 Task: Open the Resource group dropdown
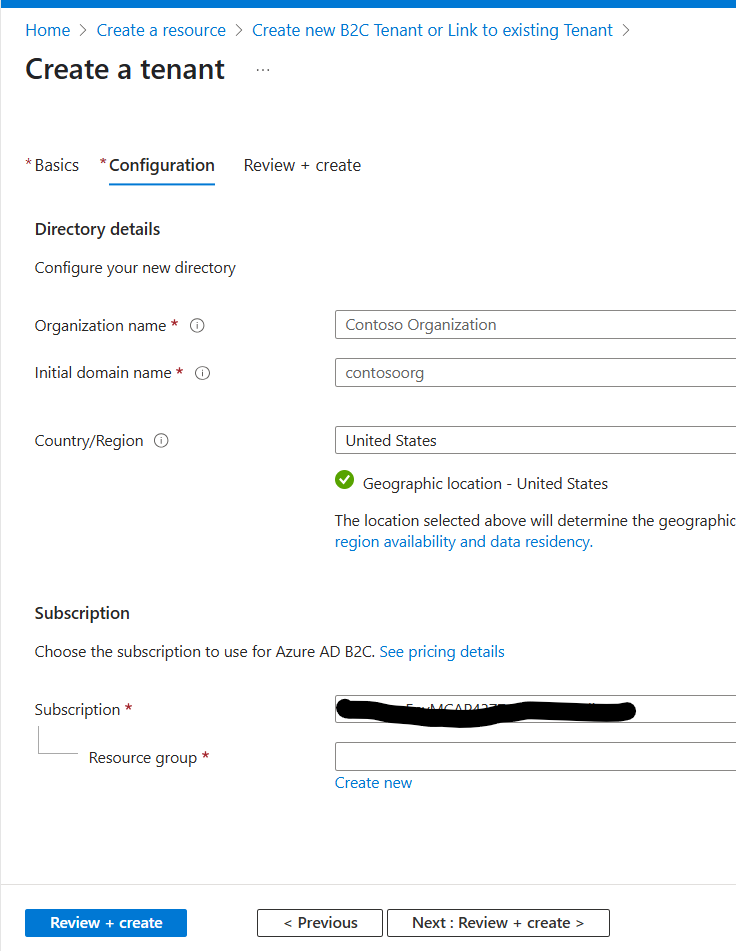[x=535, y=756]
